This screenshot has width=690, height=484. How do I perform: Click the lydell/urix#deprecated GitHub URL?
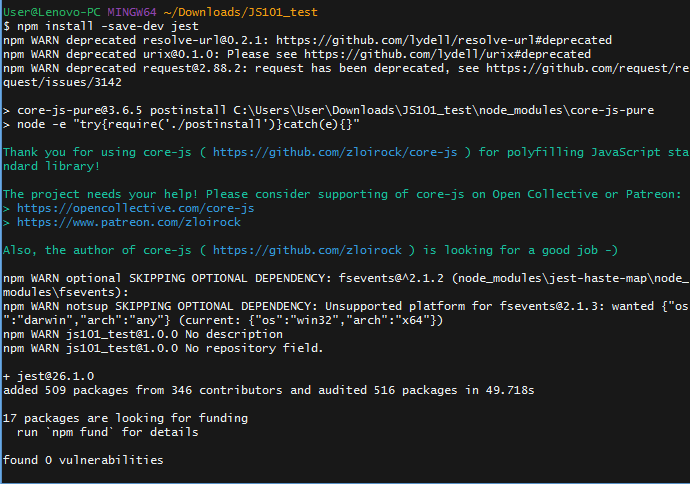click(x=447, y=54)
